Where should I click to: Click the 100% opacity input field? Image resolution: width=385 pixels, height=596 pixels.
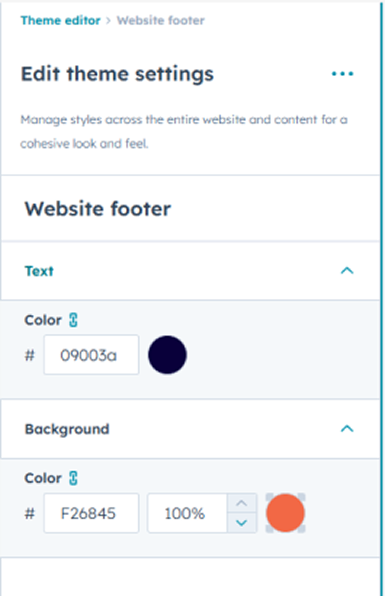187,513
